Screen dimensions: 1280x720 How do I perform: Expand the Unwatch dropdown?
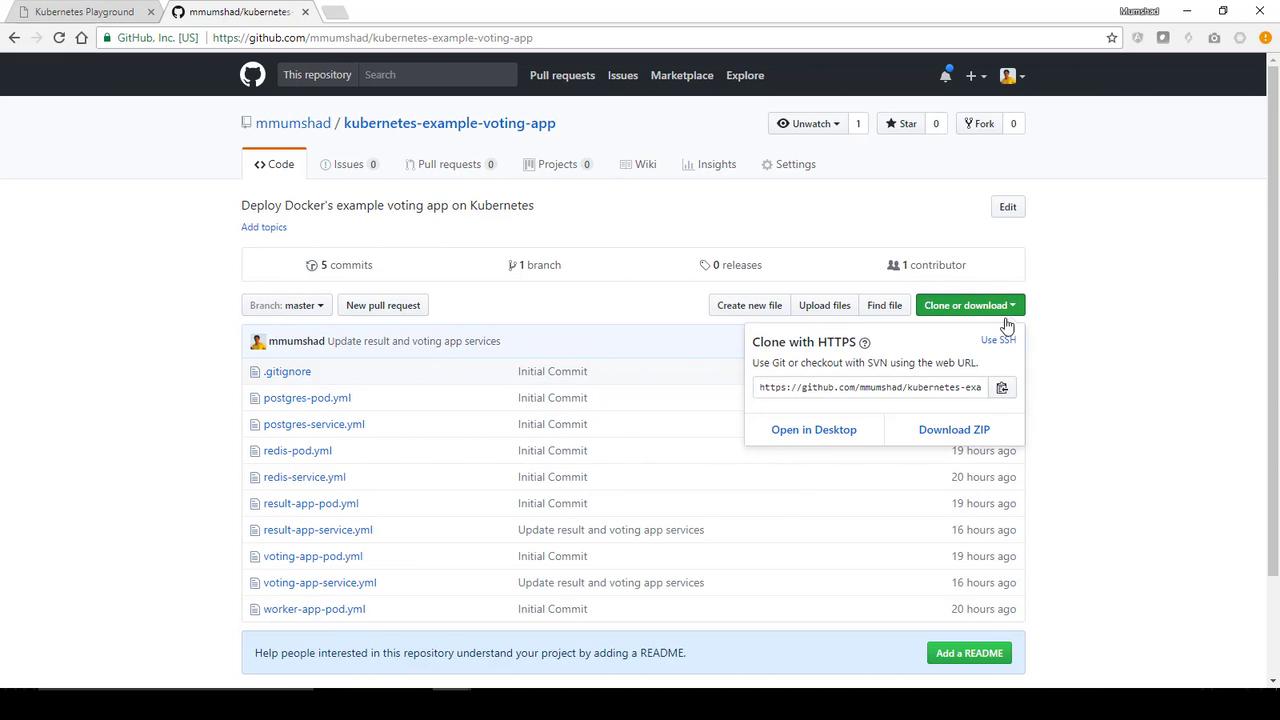pyautogui.click(x=807, y=124)
